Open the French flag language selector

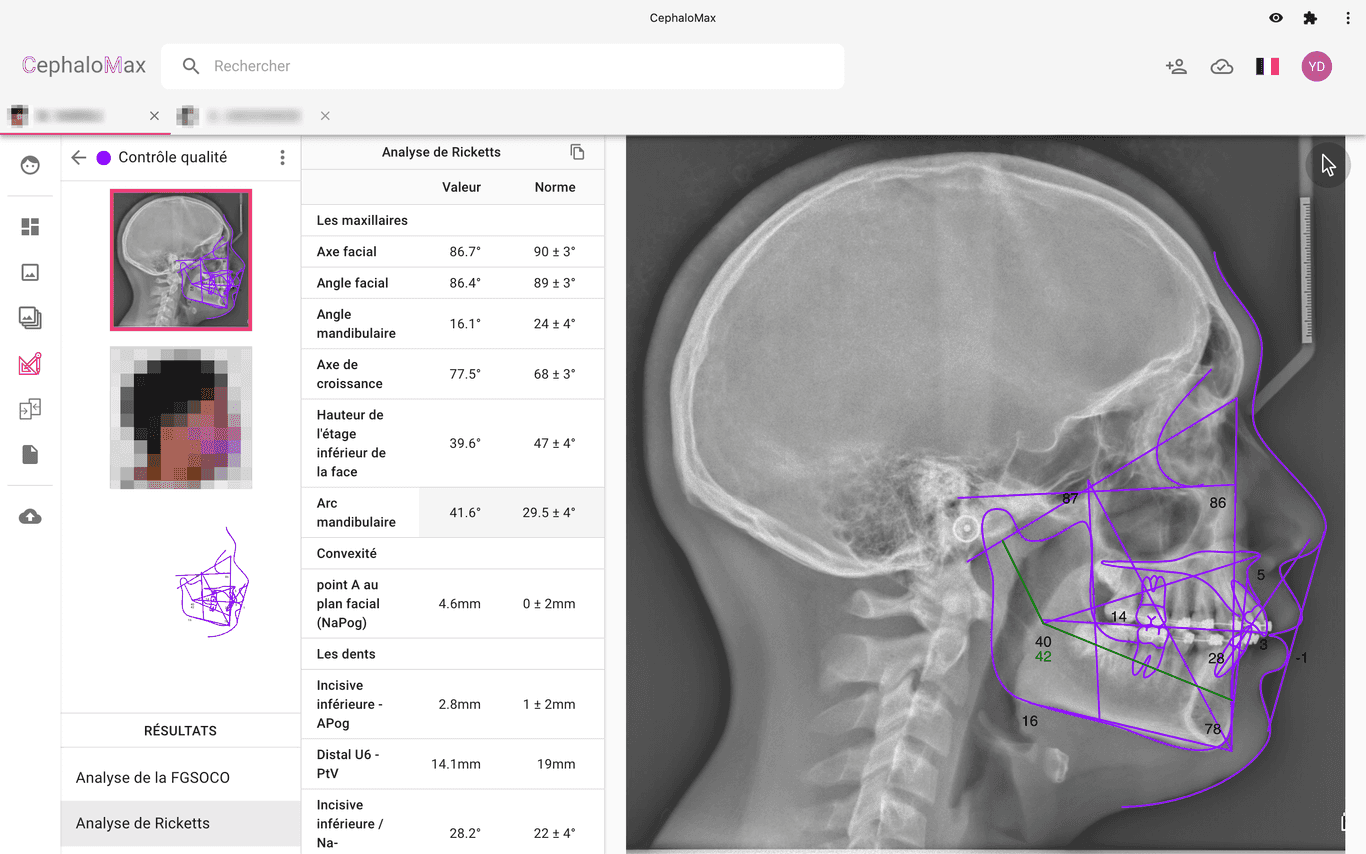click(1267, 67)
